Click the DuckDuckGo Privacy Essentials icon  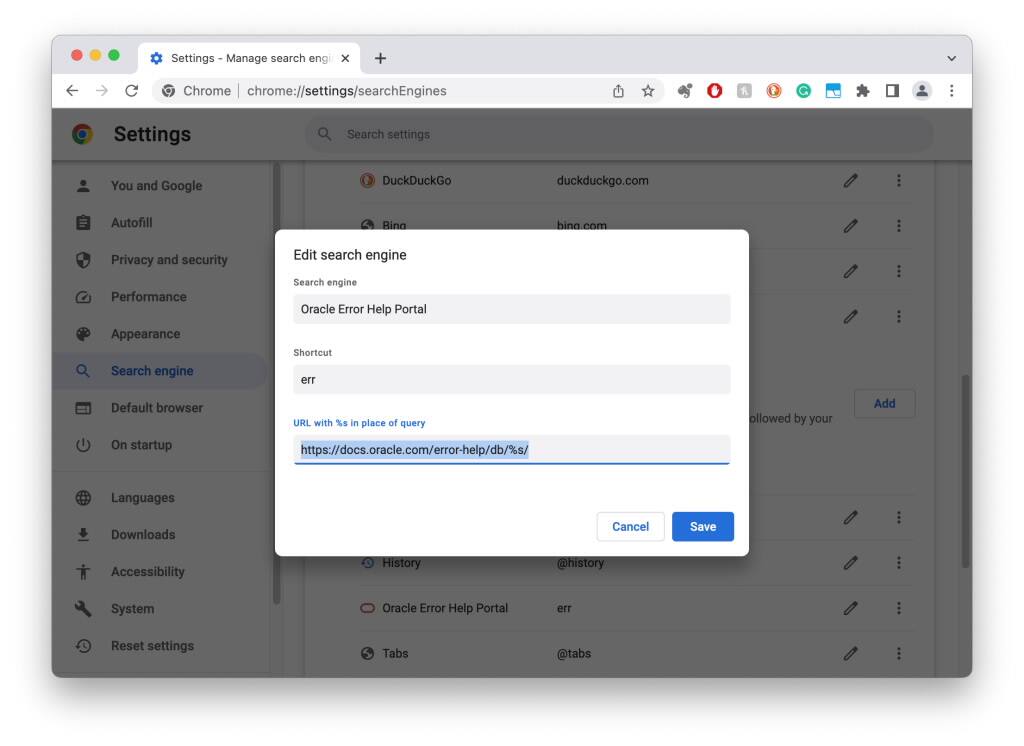click(x=773, y=90)
